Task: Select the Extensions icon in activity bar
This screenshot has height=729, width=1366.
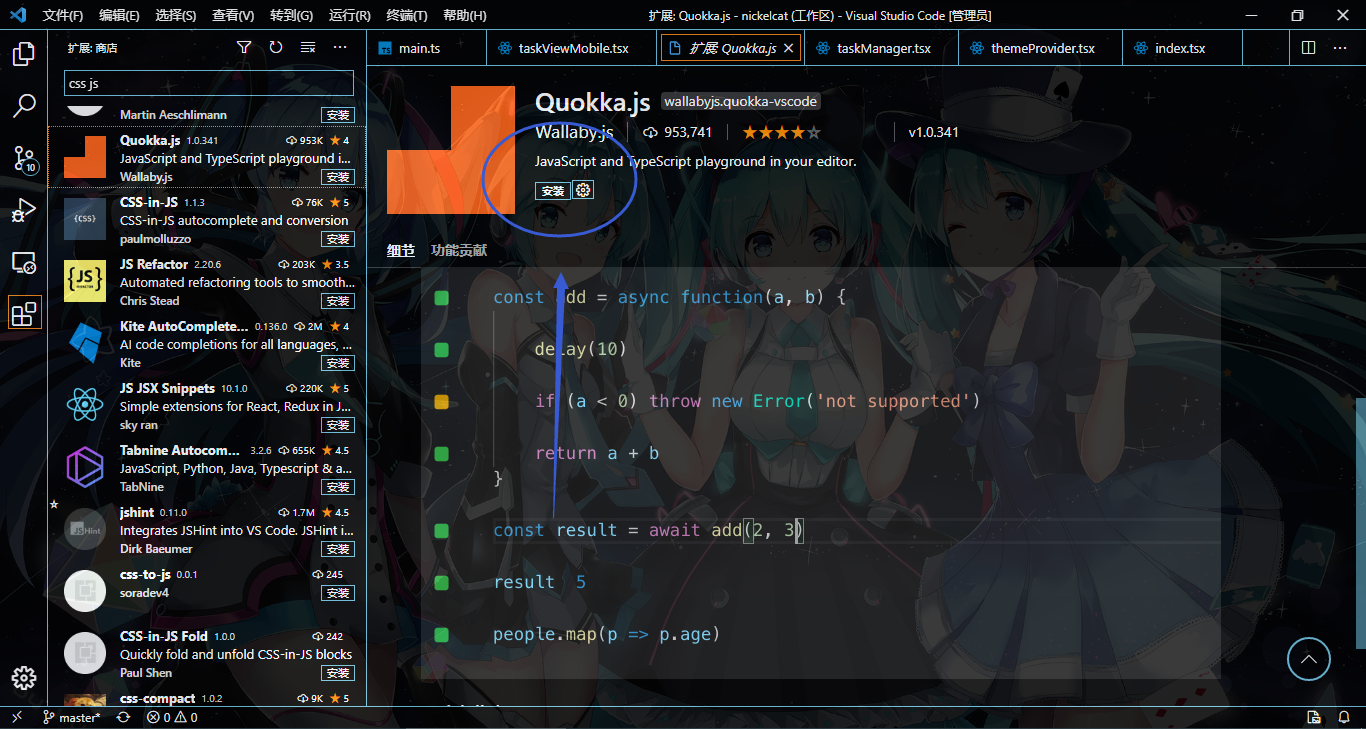Action: pos(23,314)
